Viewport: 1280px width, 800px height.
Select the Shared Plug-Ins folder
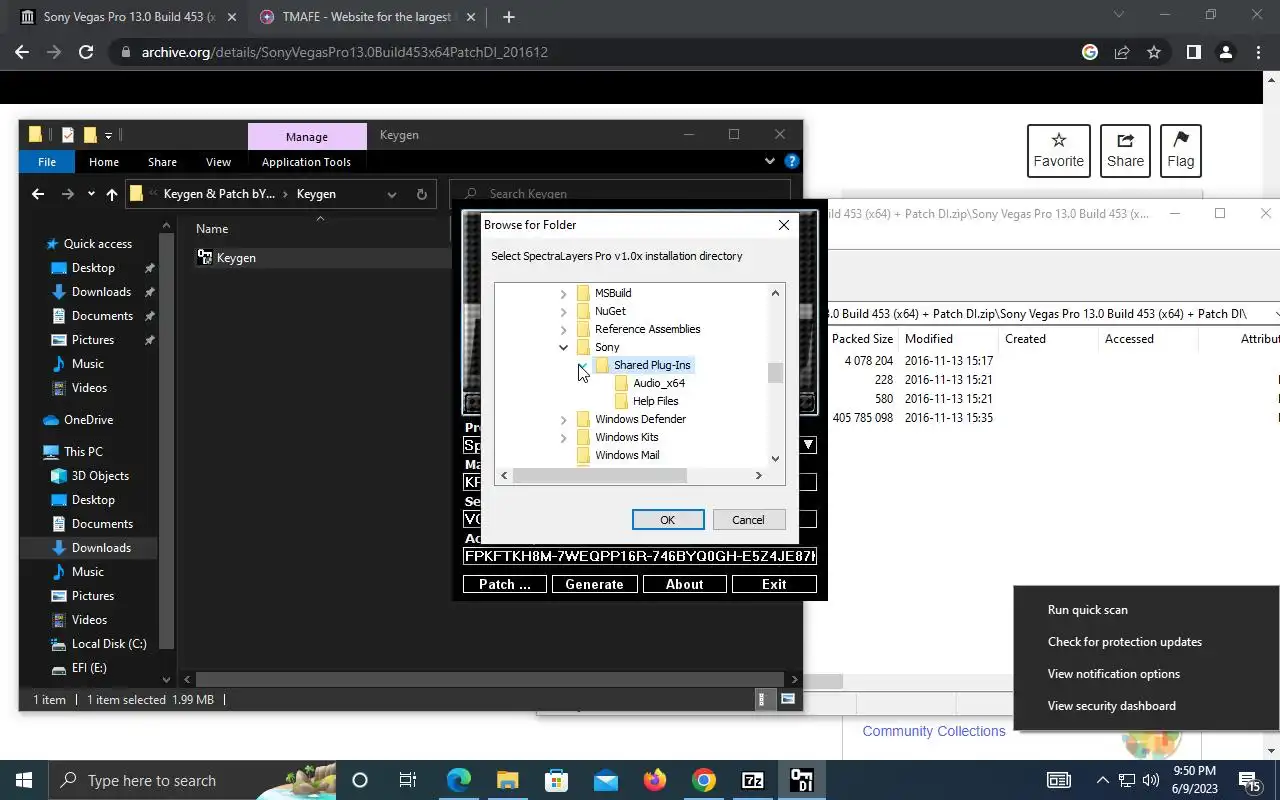click(652, 365)
